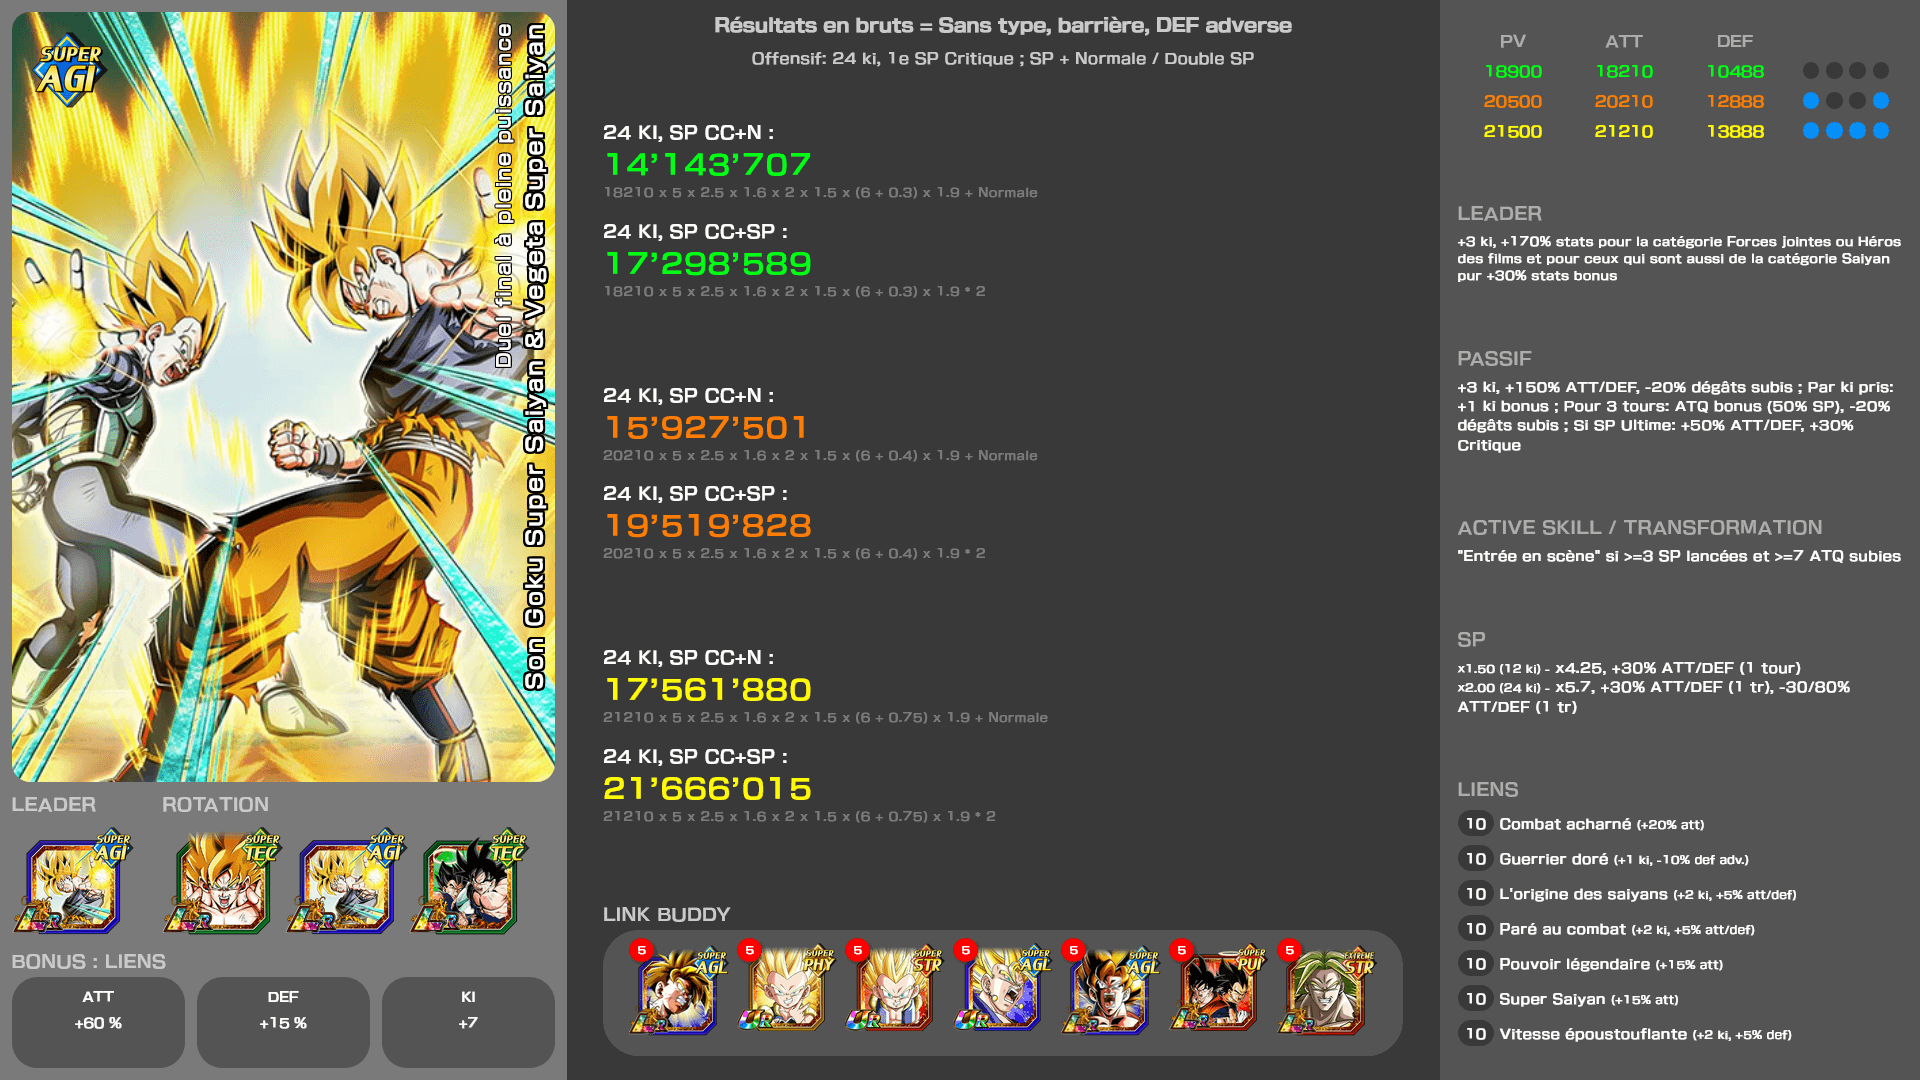This screenshot has height=1080, width=1920.
Task: Toggle first dot in the 18900 PV row
Action: tap(1811, 71)
